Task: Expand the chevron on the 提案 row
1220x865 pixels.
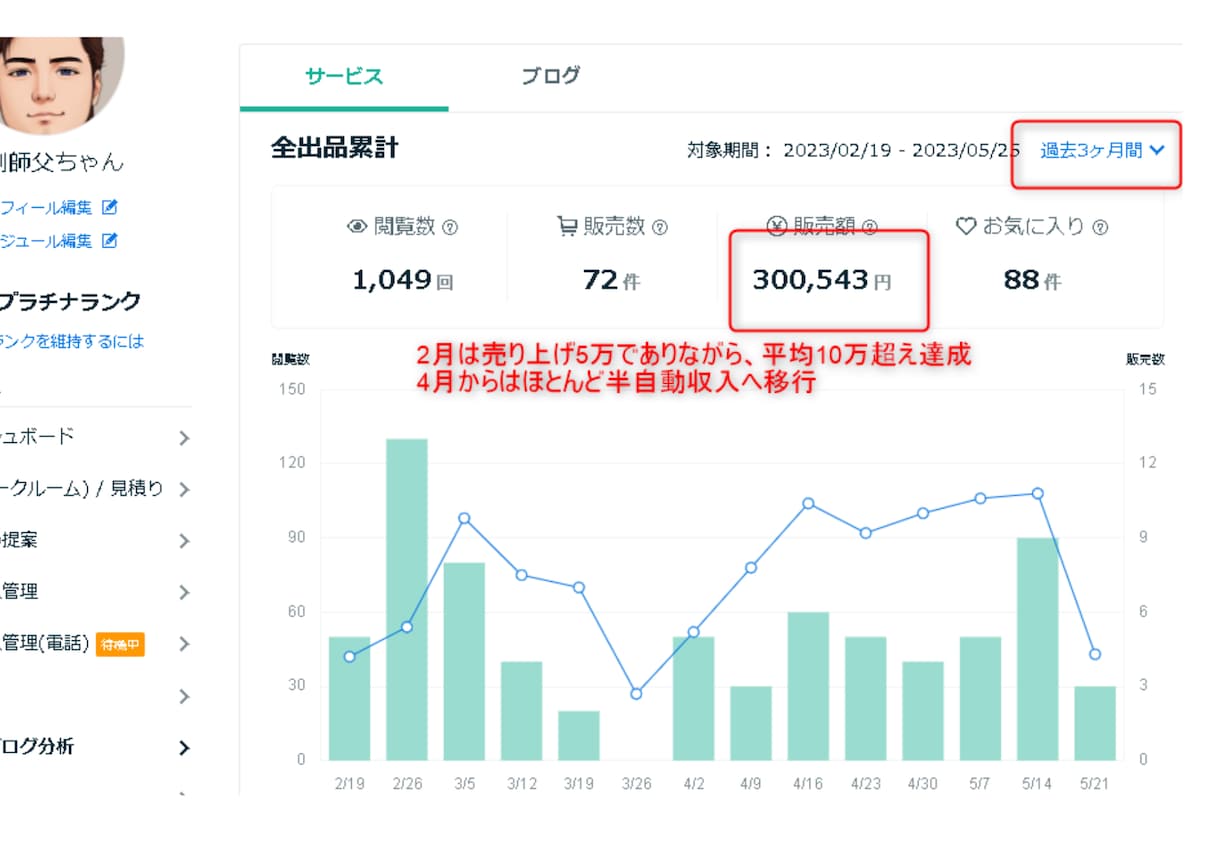Action: pos(184,541)
